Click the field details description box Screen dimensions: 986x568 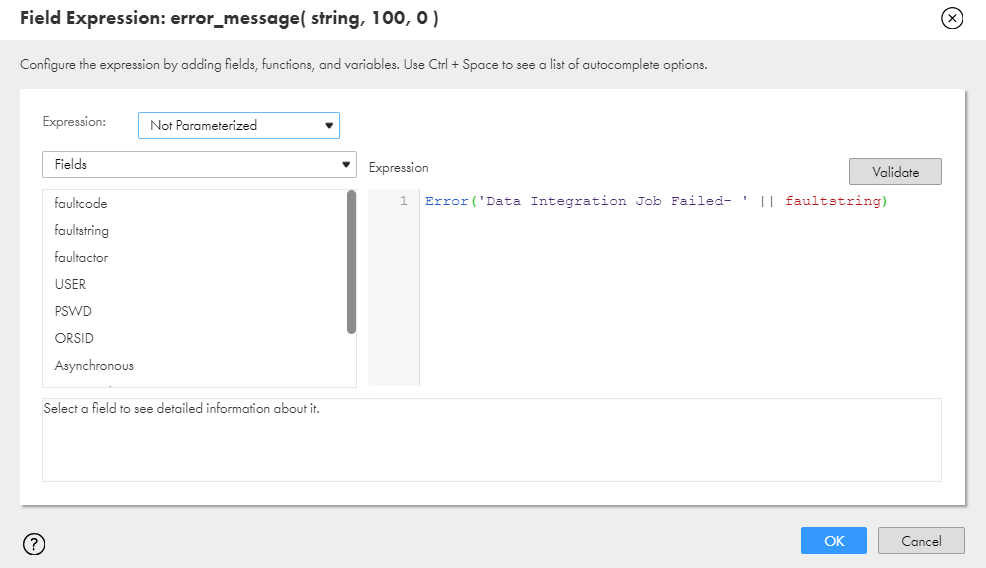point(492,440)
